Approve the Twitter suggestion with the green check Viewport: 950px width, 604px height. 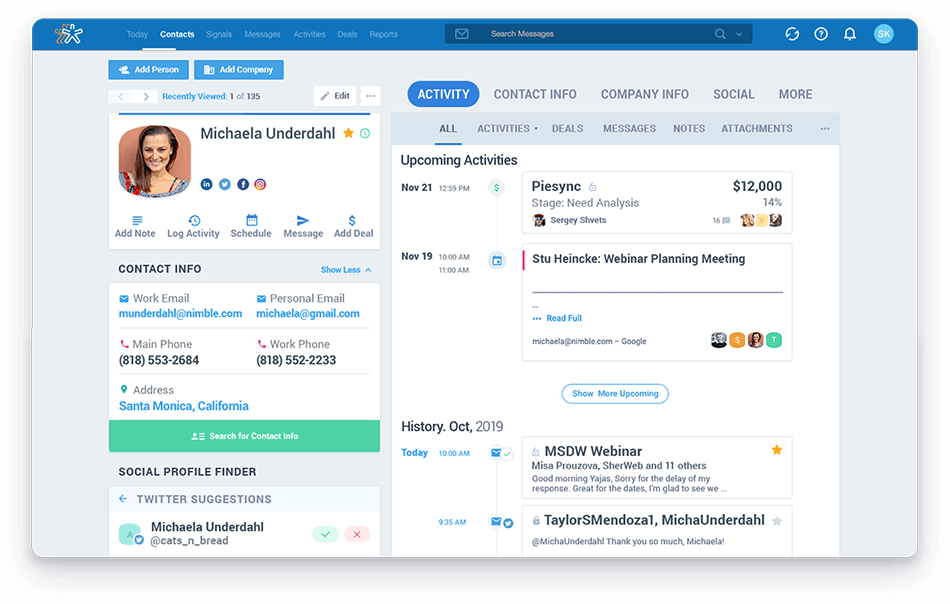click(x=325, y=534)
